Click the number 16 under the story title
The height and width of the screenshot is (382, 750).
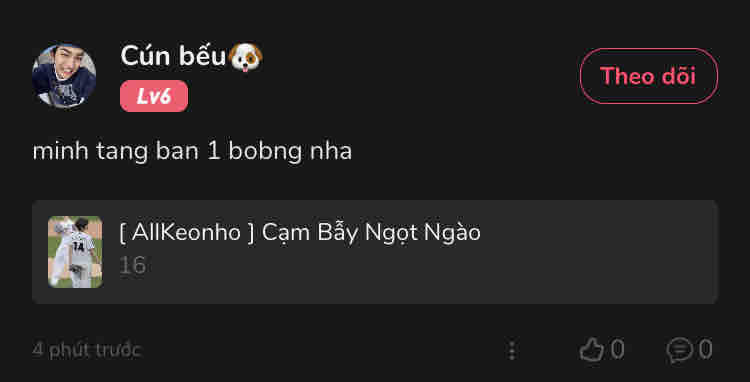(x=132, y=265)
